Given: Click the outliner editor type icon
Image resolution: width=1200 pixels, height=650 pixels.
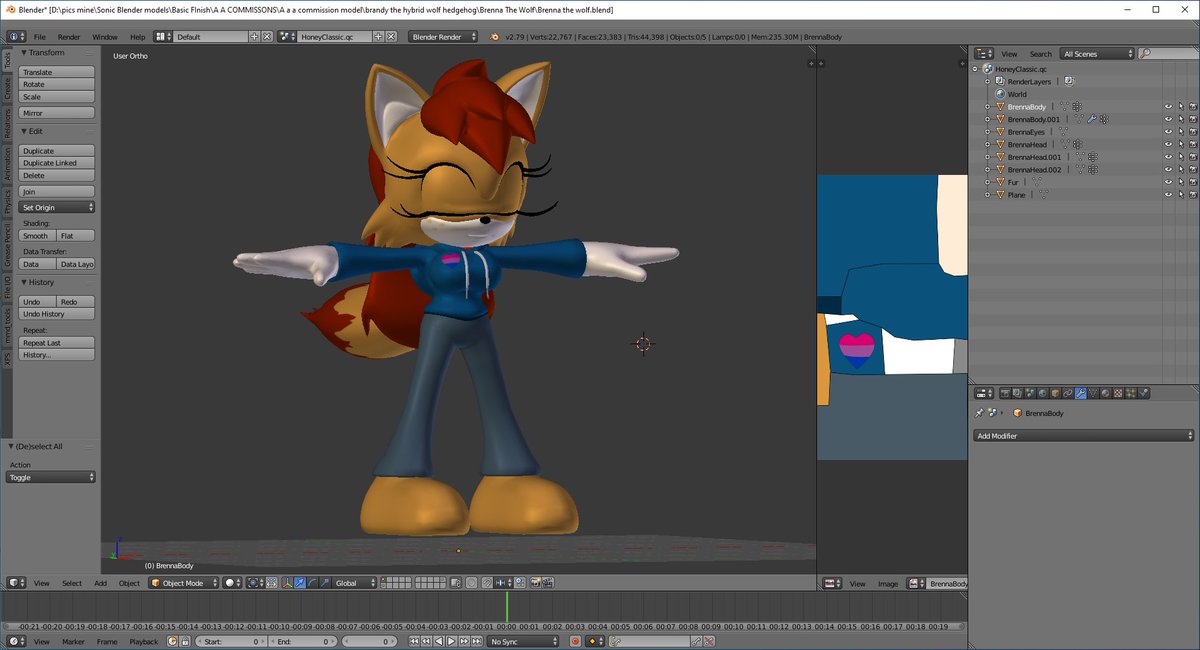Looking at the screenshot, I should pyautogui.click(x=984, y=54).
